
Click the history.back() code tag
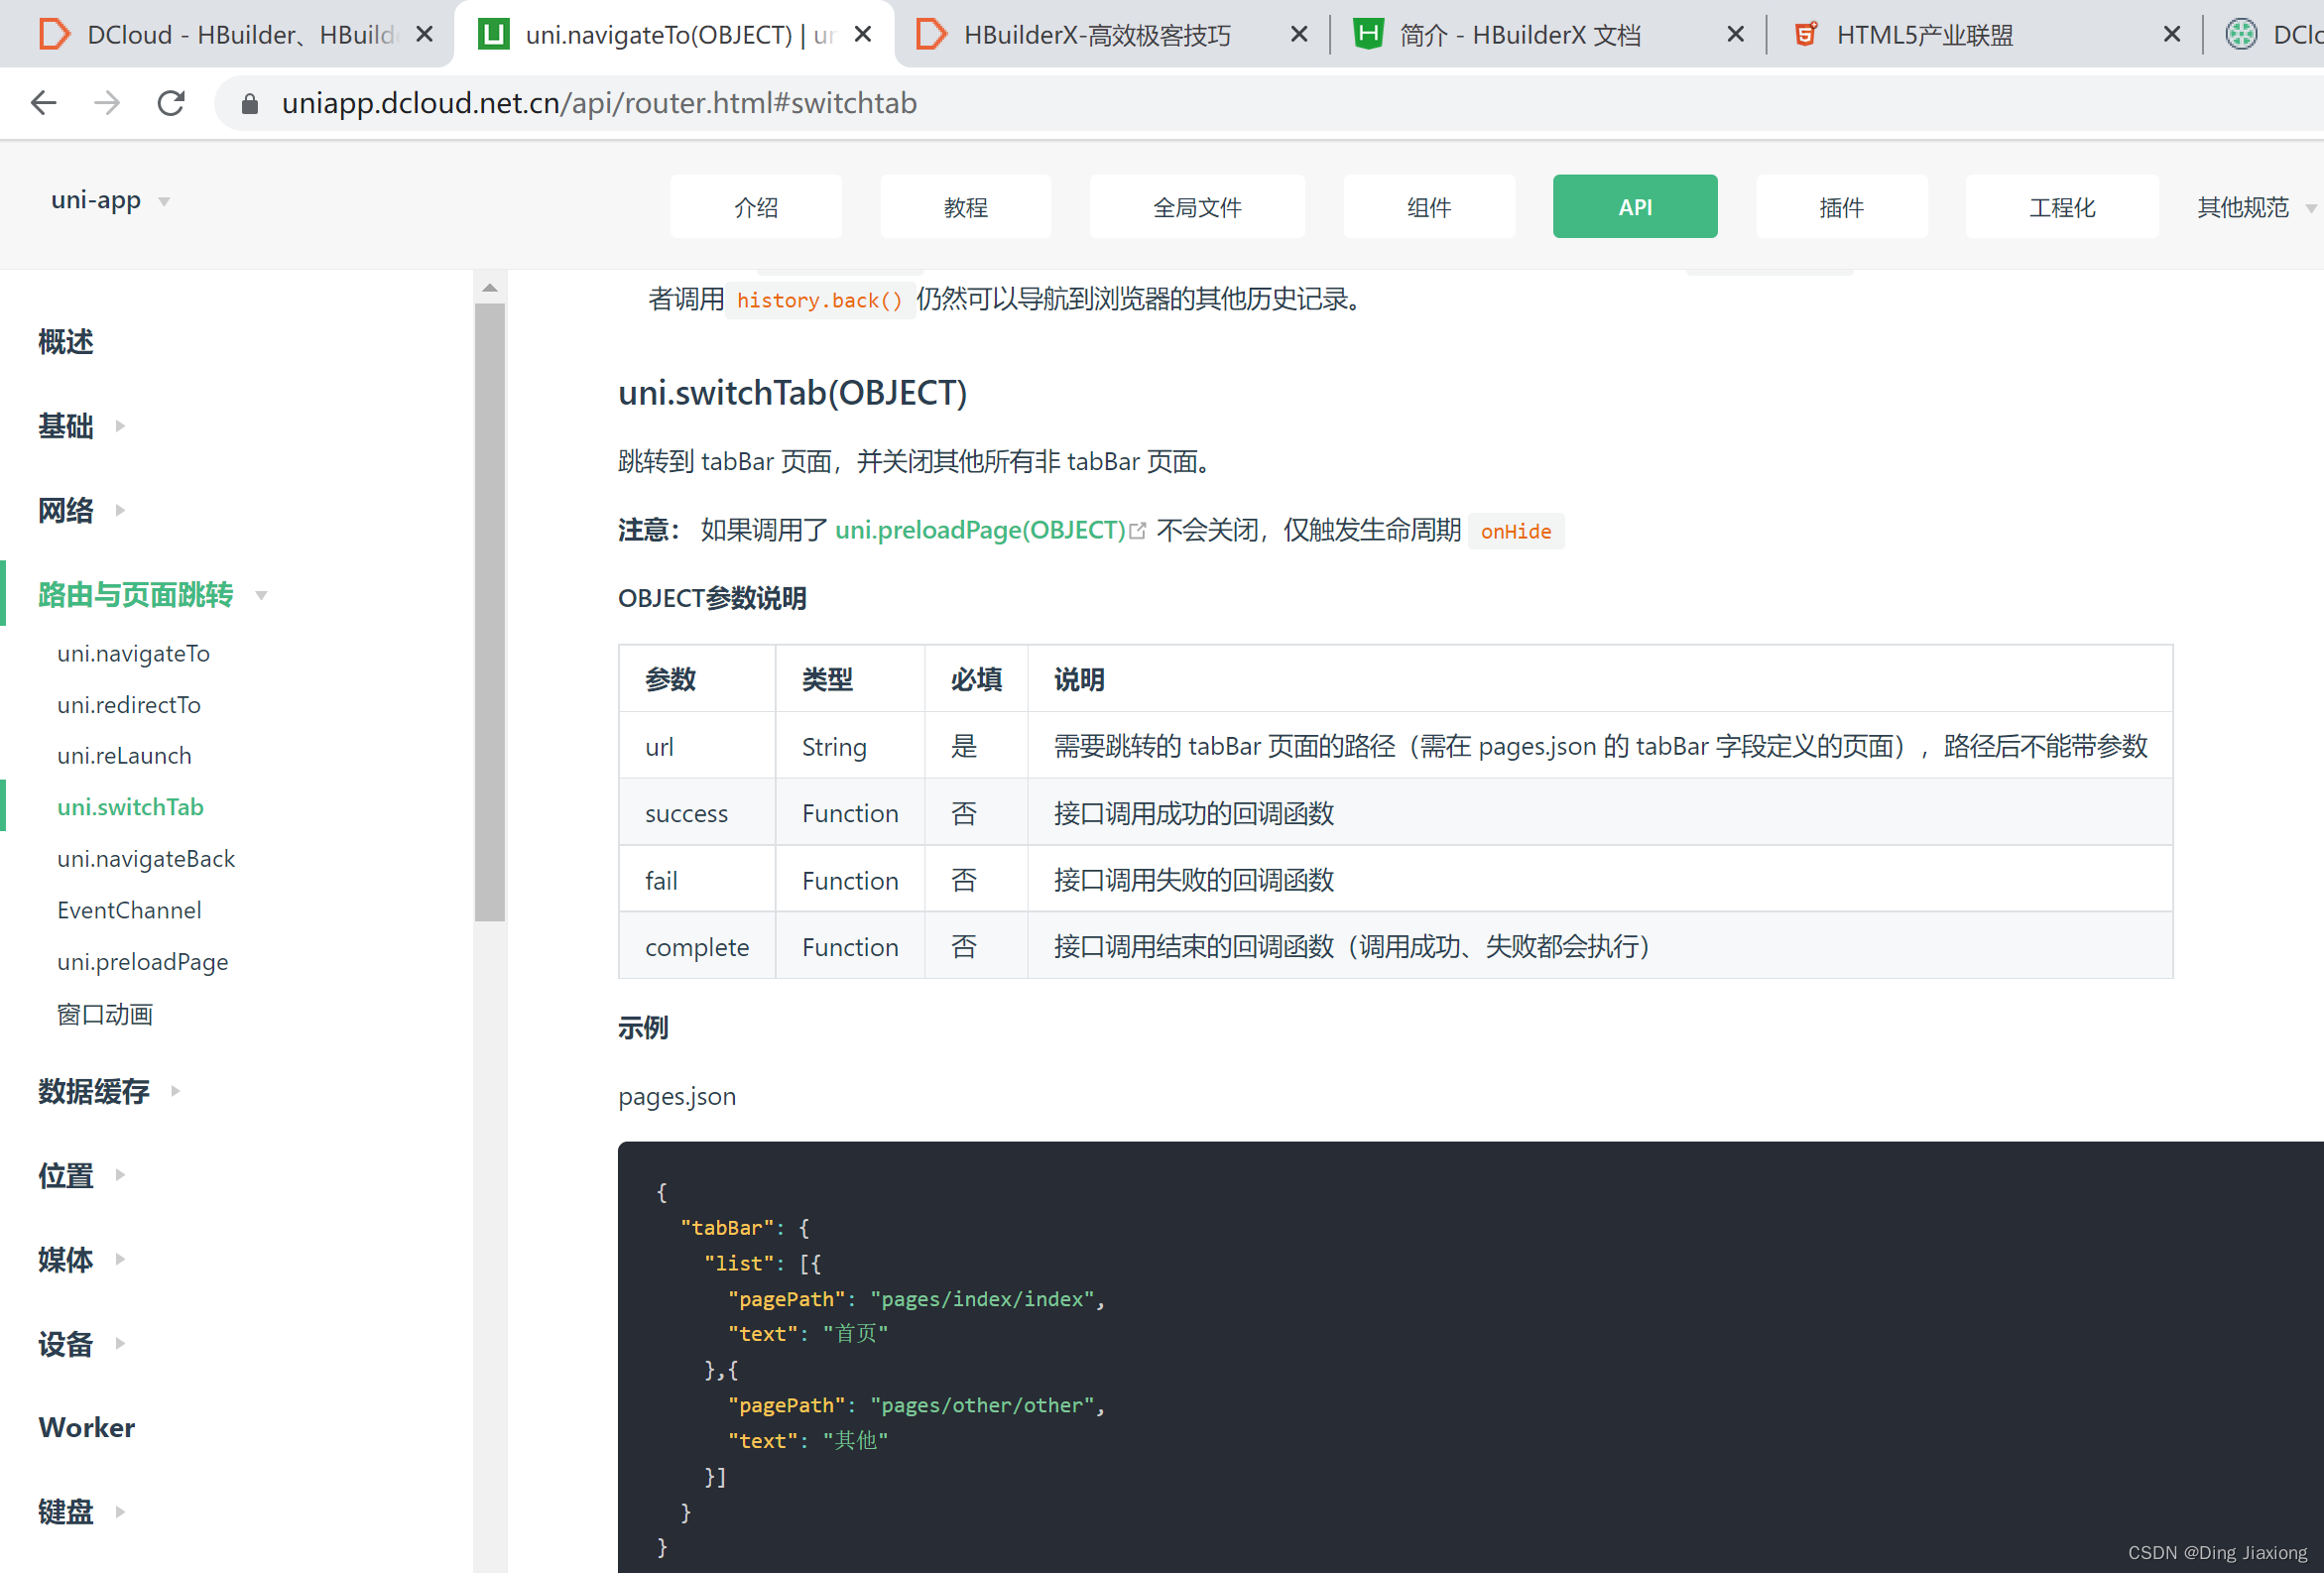[819, 300]
